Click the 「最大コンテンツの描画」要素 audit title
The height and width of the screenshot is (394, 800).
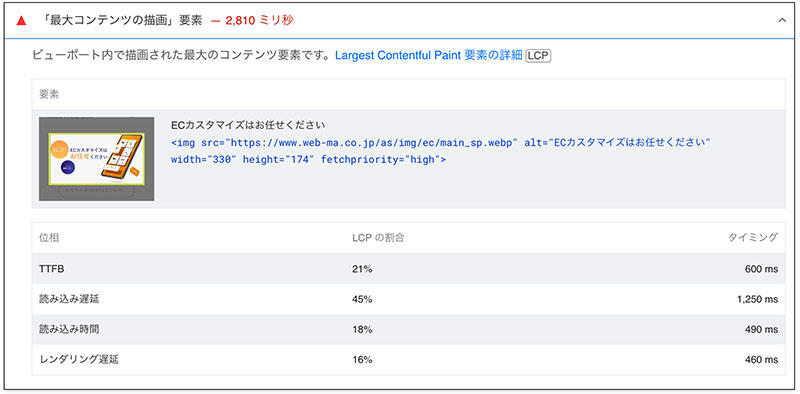pyautogui.click(x=122, y=21)
